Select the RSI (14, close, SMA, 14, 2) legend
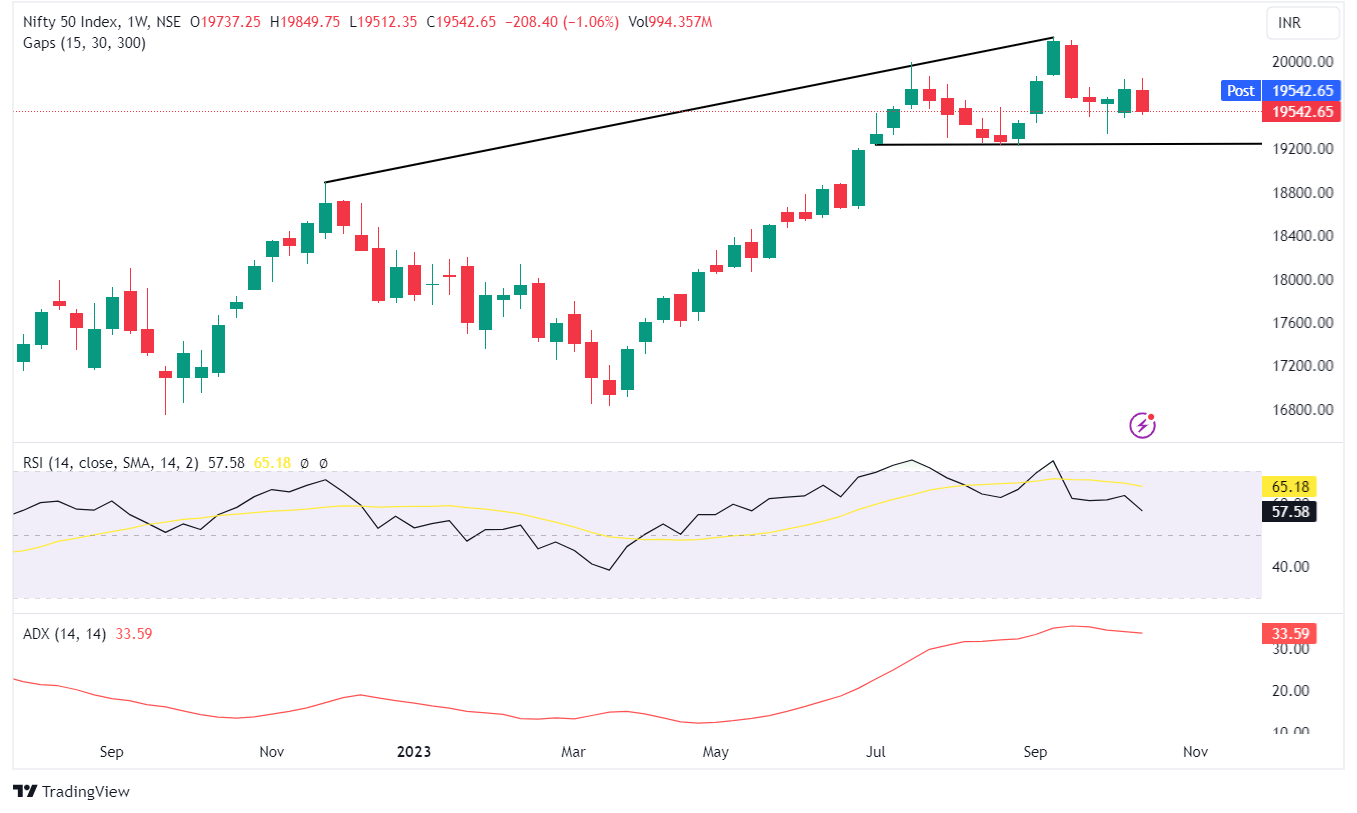The image size is (1357, 813). 111,463
